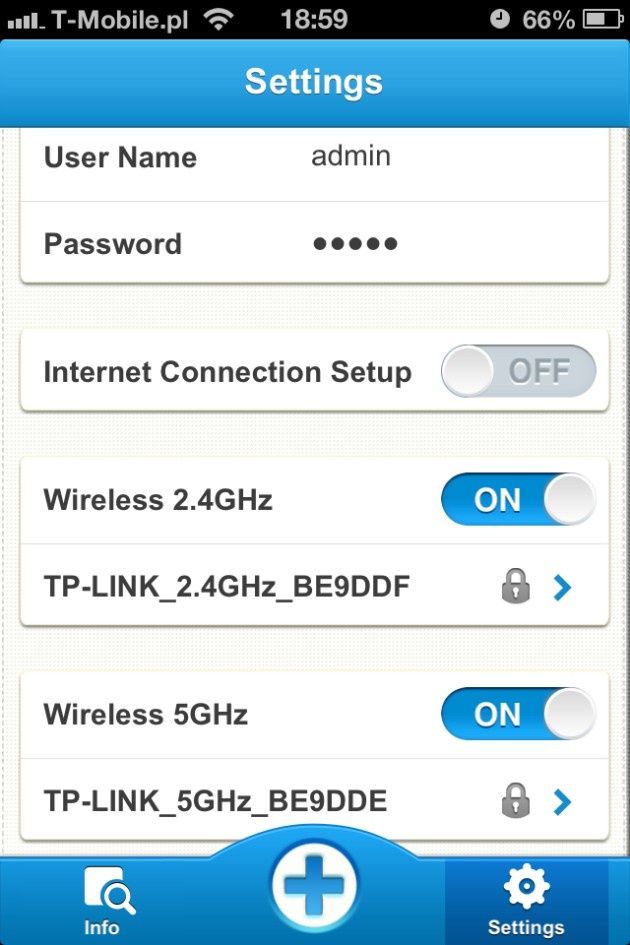This screenshot has height=945, width=630.
Task: Turn off Wireless 2.4GHz switch
Action: point(518,499)
